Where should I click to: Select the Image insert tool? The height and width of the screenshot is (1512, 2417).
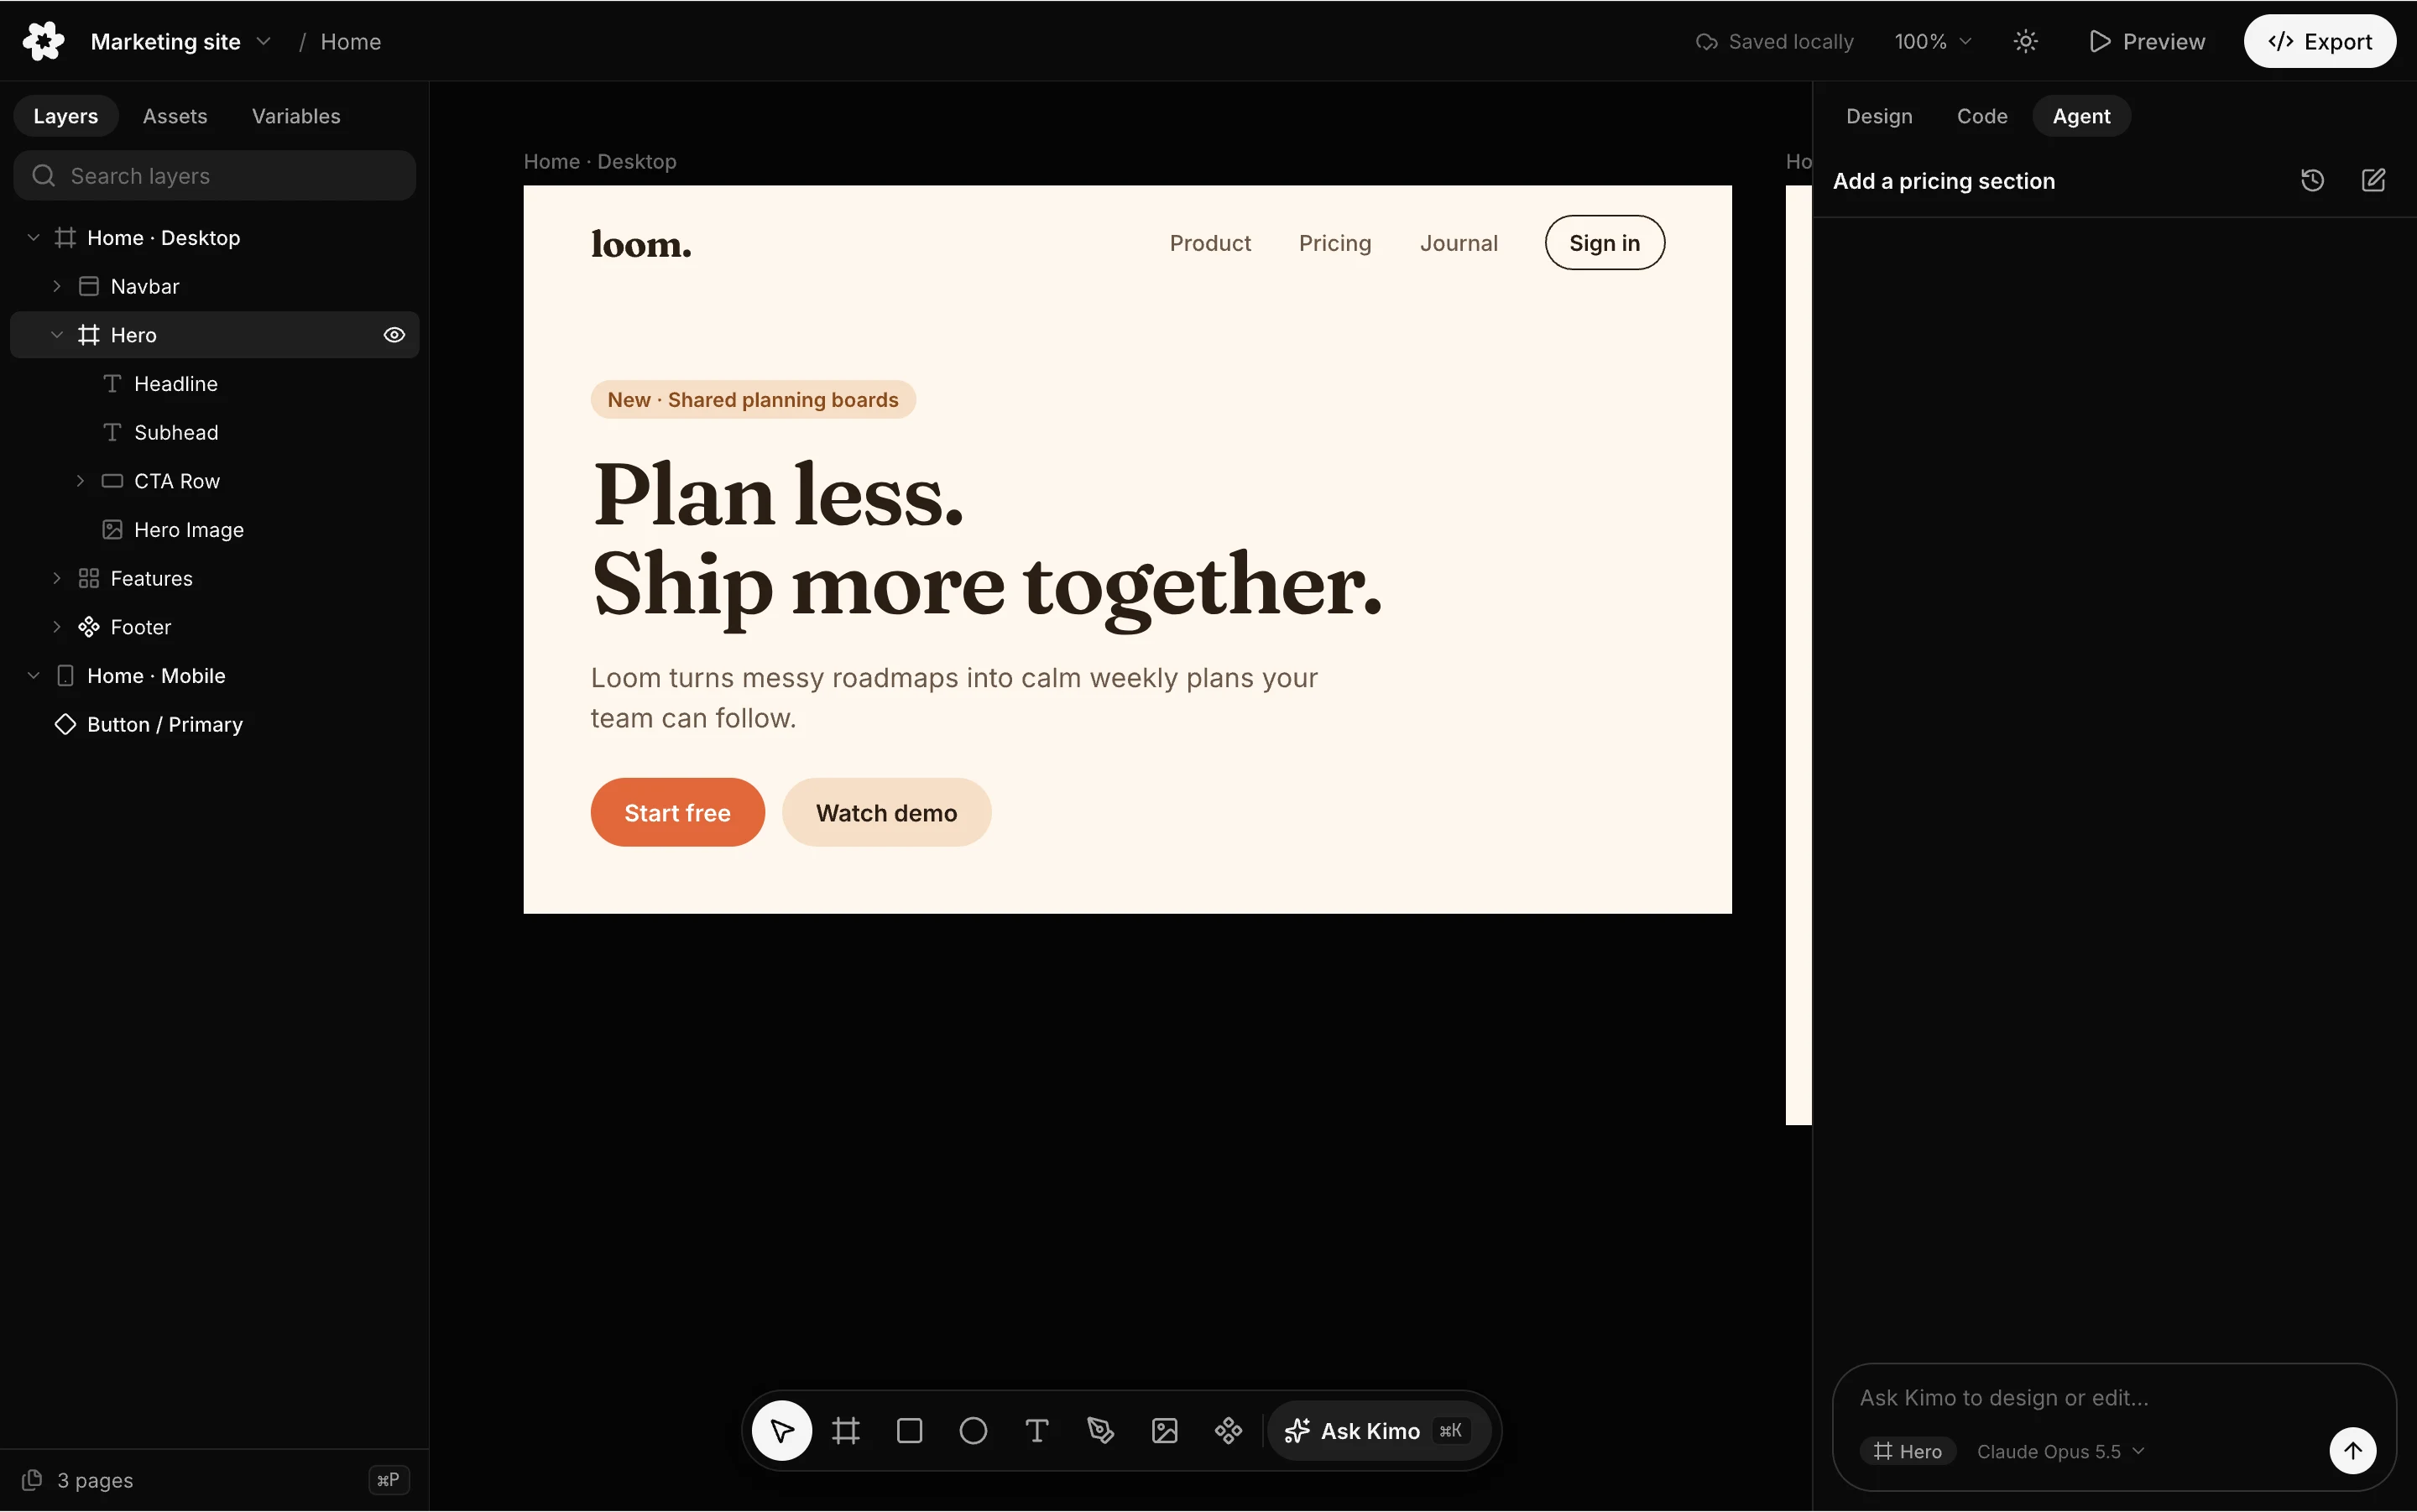point(1164,1431)
